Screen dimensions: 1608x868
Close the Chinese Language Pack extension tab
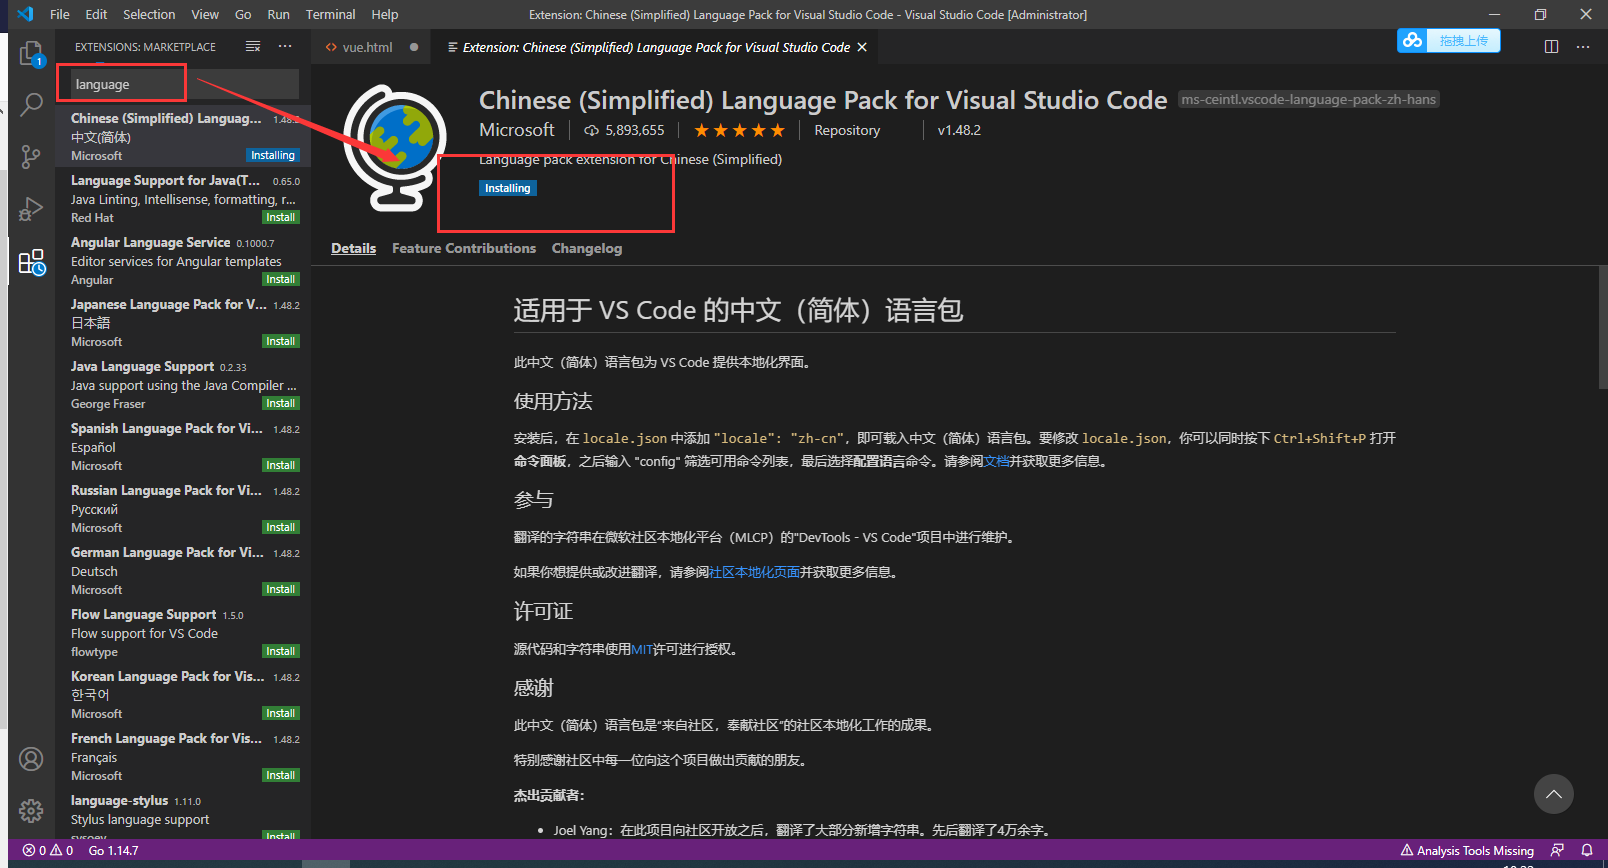(862, 47)
